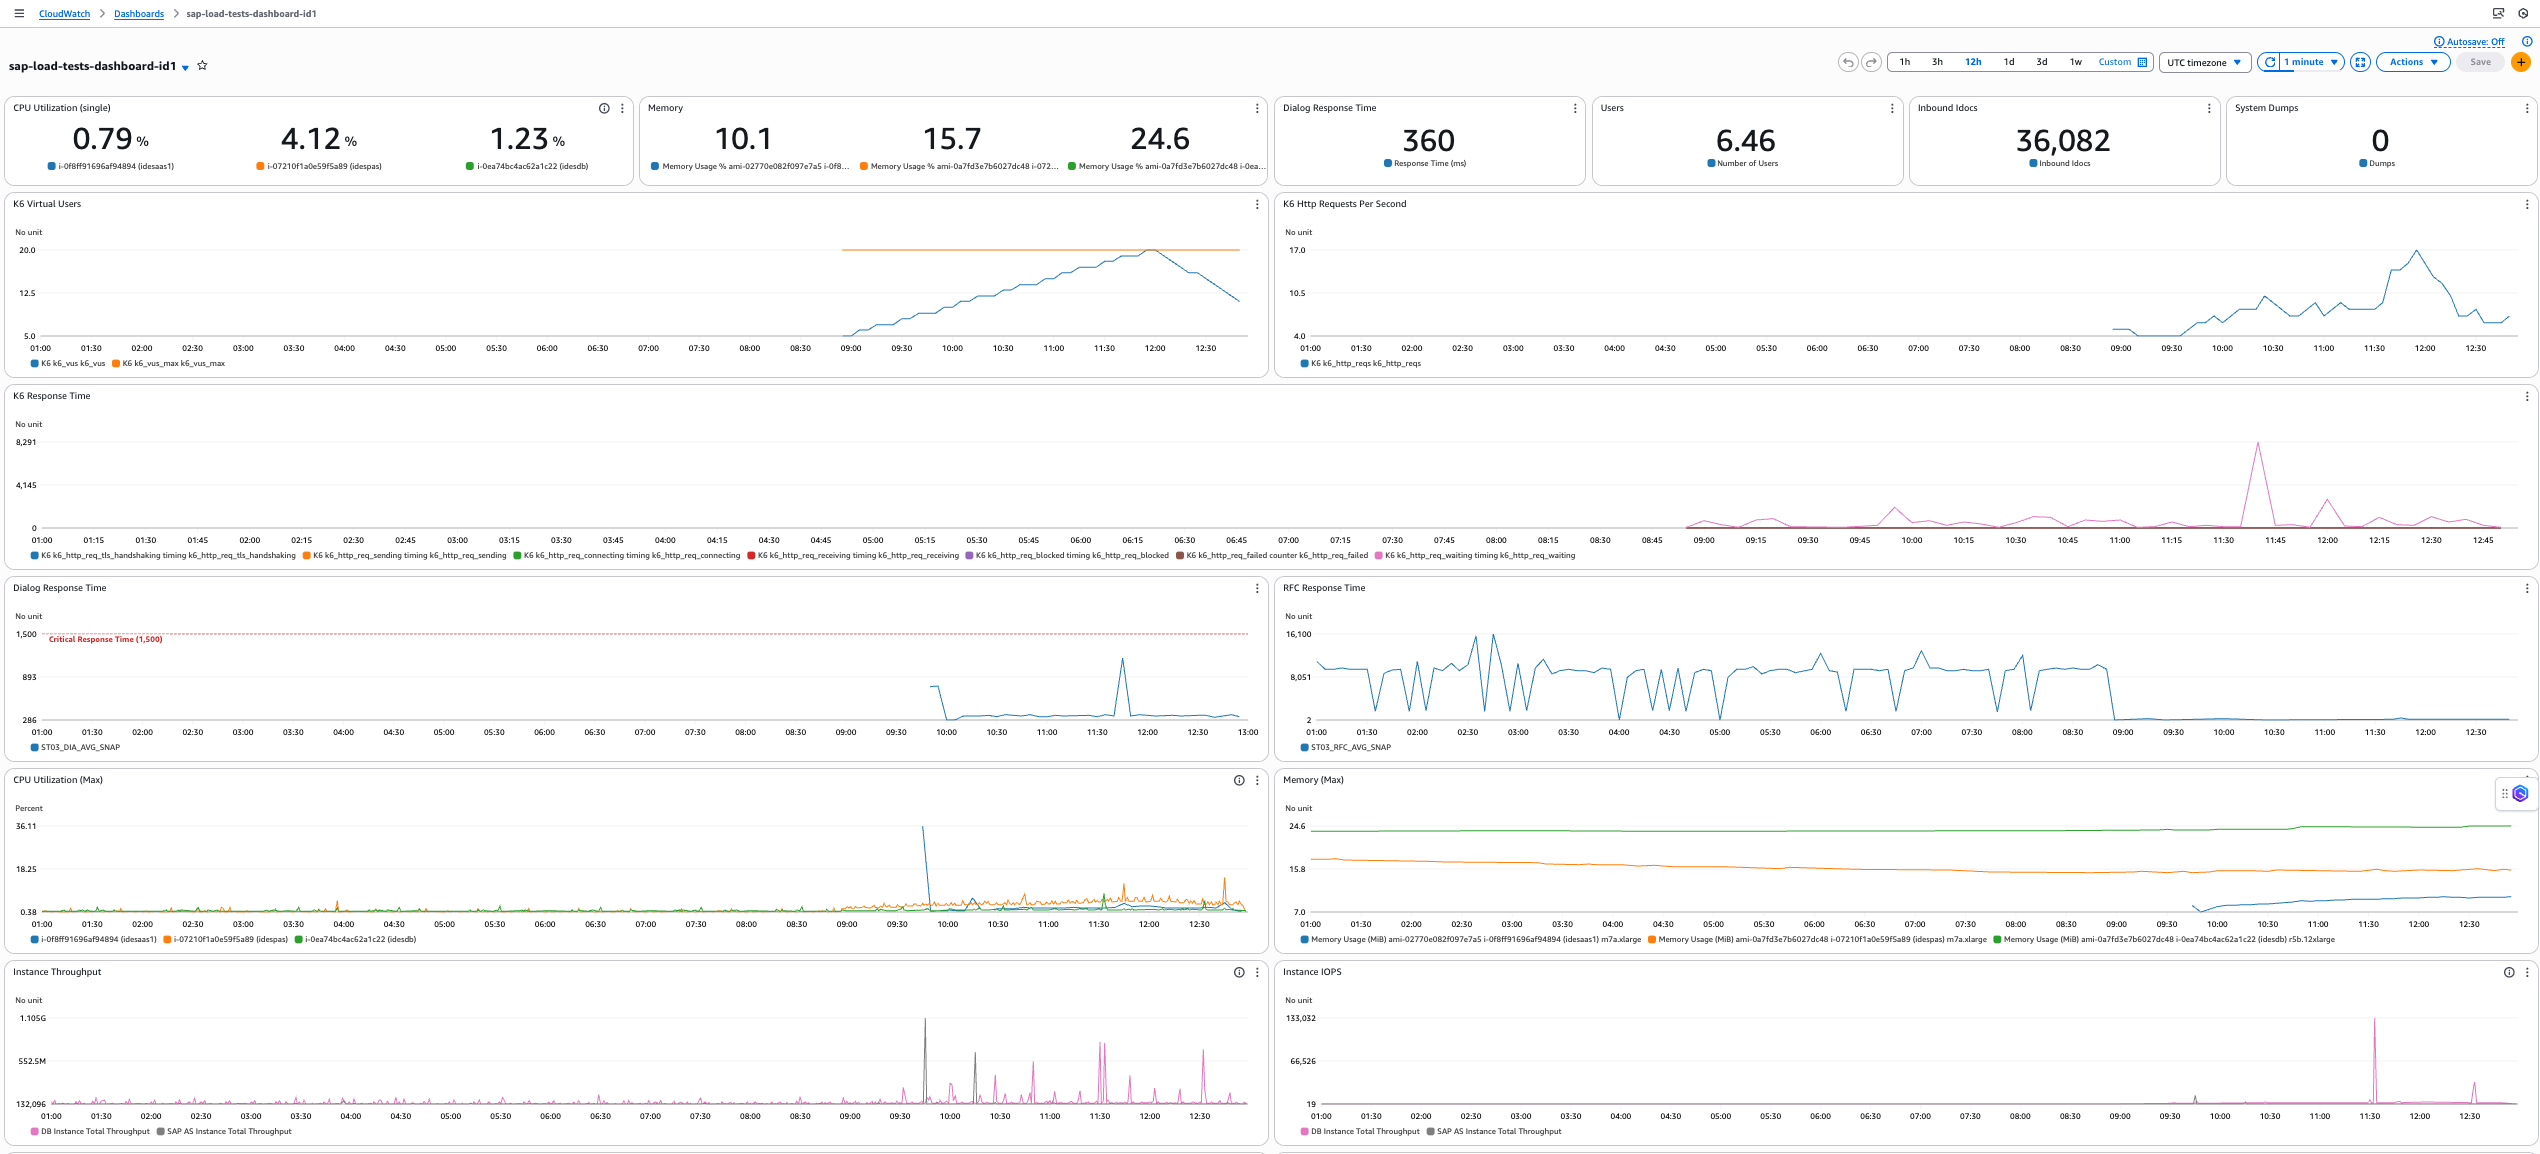Click the undo time range button
The width and height of the screenshot is (2540, 1154).
click(x=1847, y=62)
